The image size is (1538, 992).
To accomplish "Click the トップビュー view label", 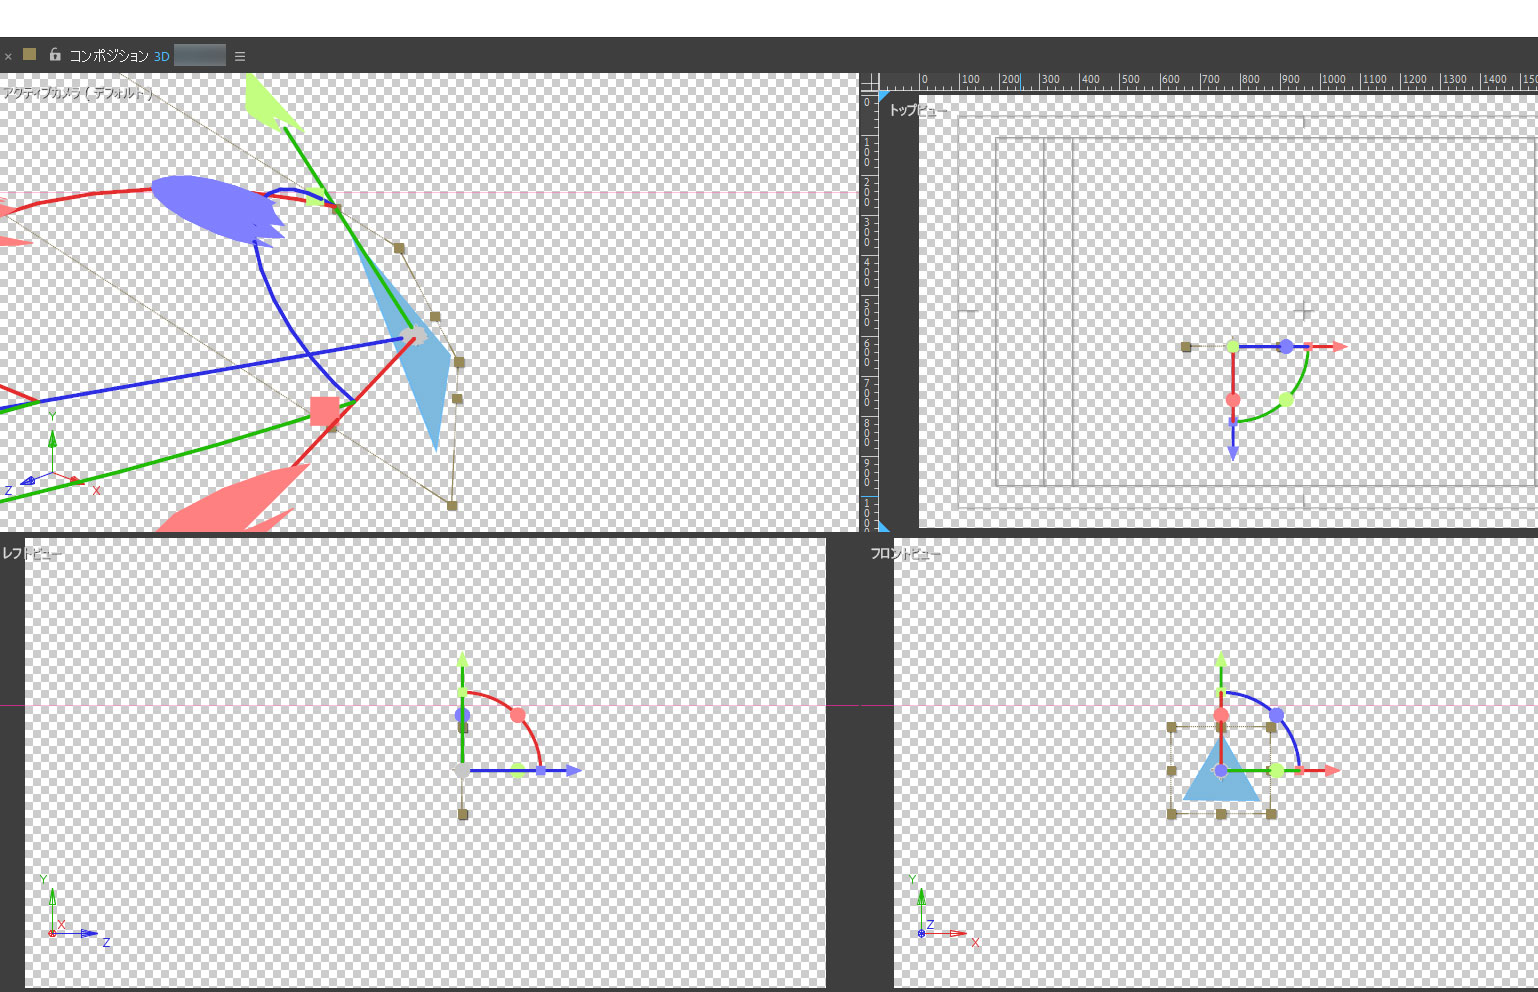I will coord(916,110).
